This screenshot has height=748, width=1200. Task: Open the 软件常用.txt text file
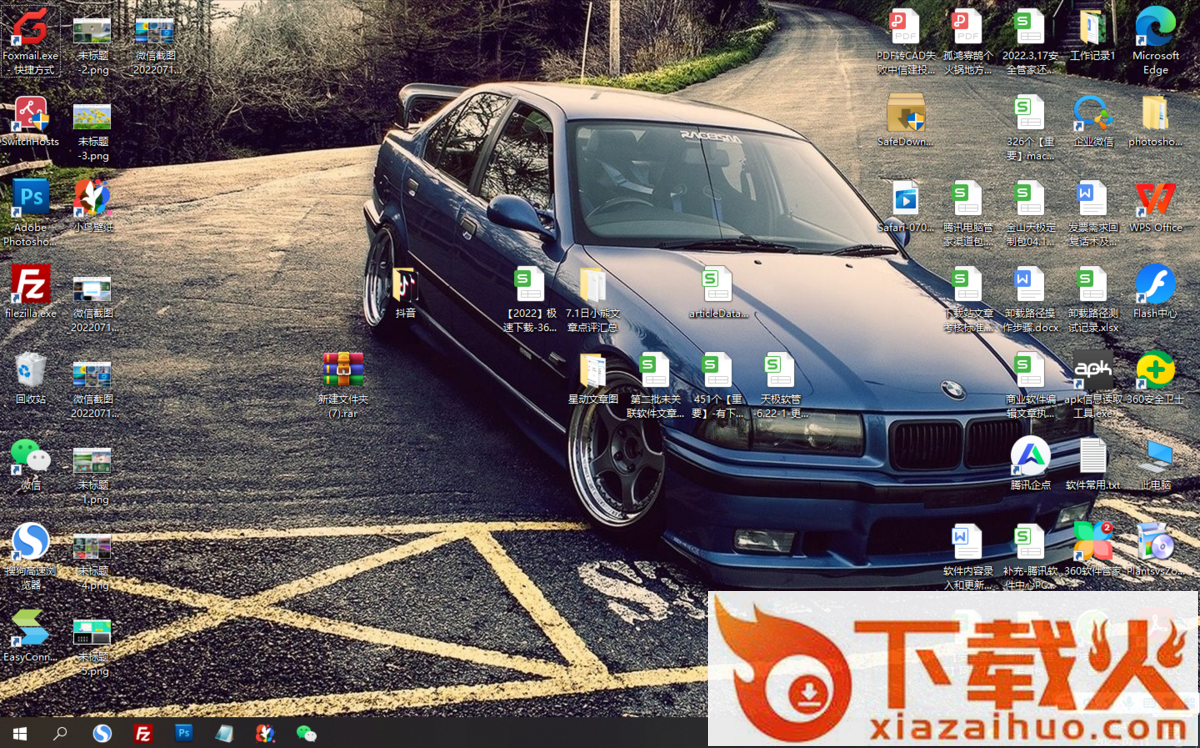1093,457
